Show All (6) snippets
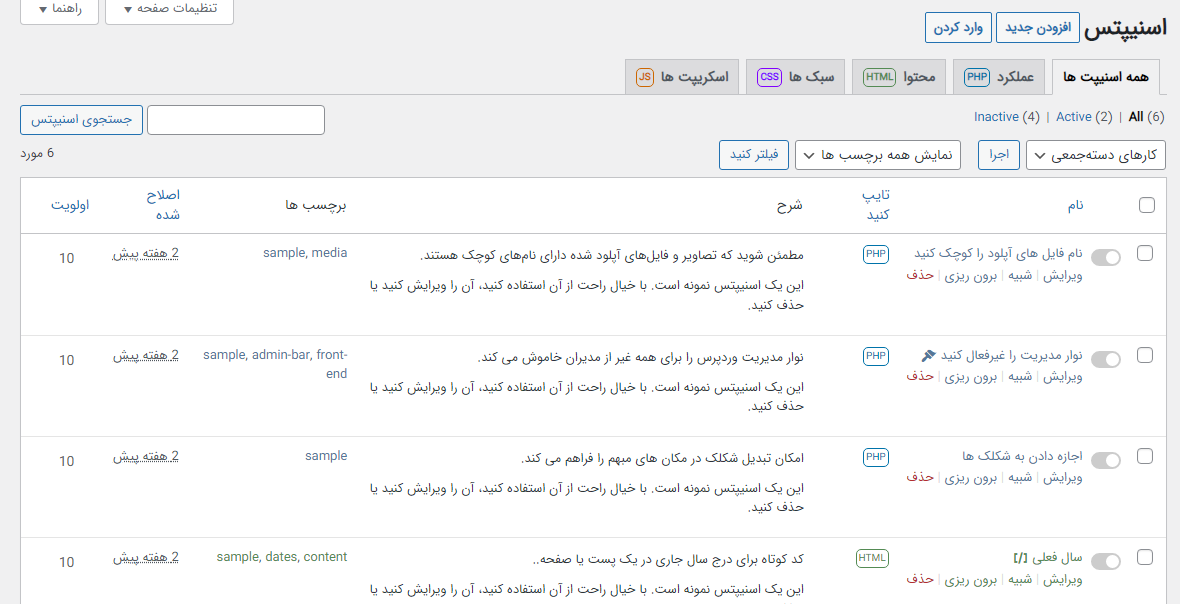 (1146, 117)
